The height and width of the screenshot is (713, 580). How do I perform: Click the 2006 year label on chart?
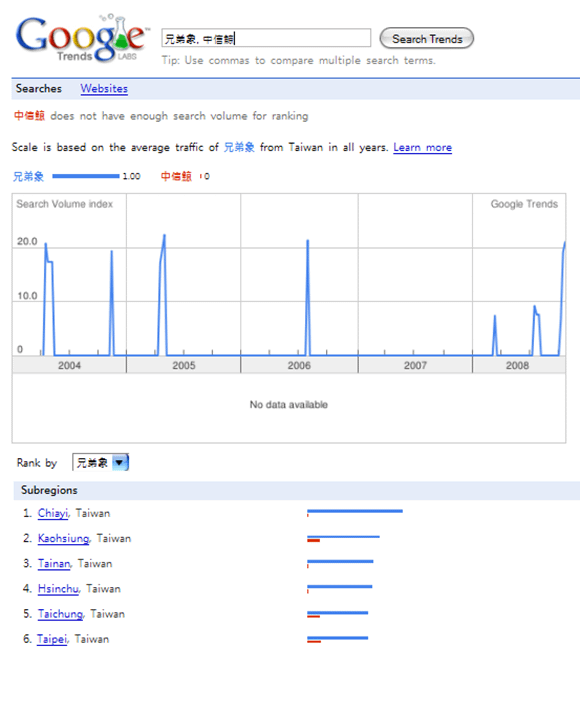coord(299,366)
